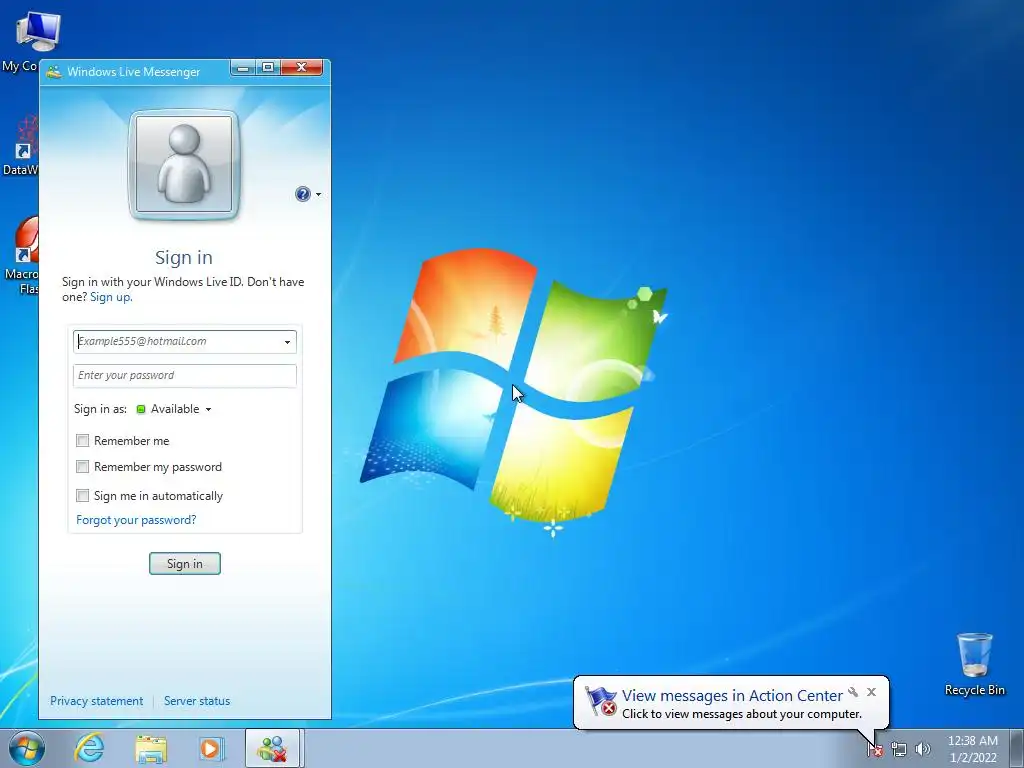Focus the Enter your password field
Image resolution: width=1024 pixels, height=768 pixels.
[185, 376]
